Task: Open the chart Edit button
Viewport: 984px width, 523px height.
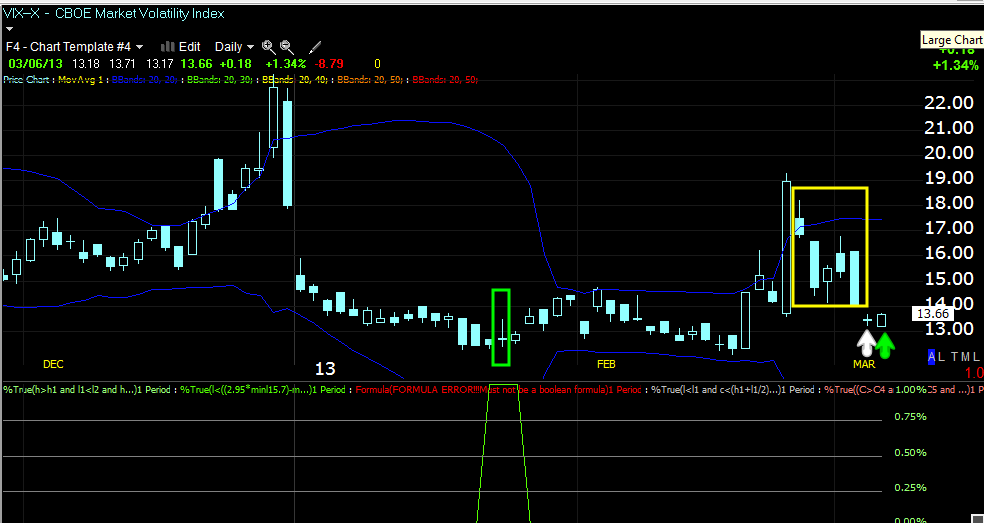Action: pos(181,46)
